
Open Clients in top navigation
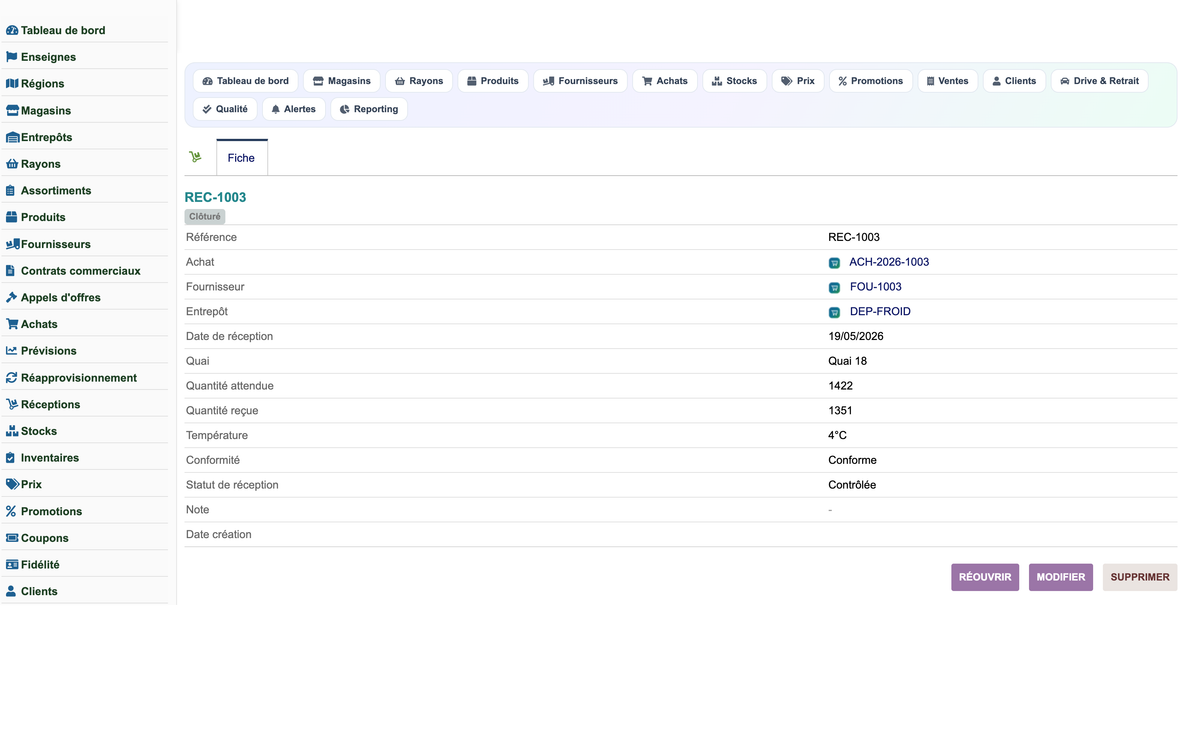pyautogui.click(x=1014, y=81)
